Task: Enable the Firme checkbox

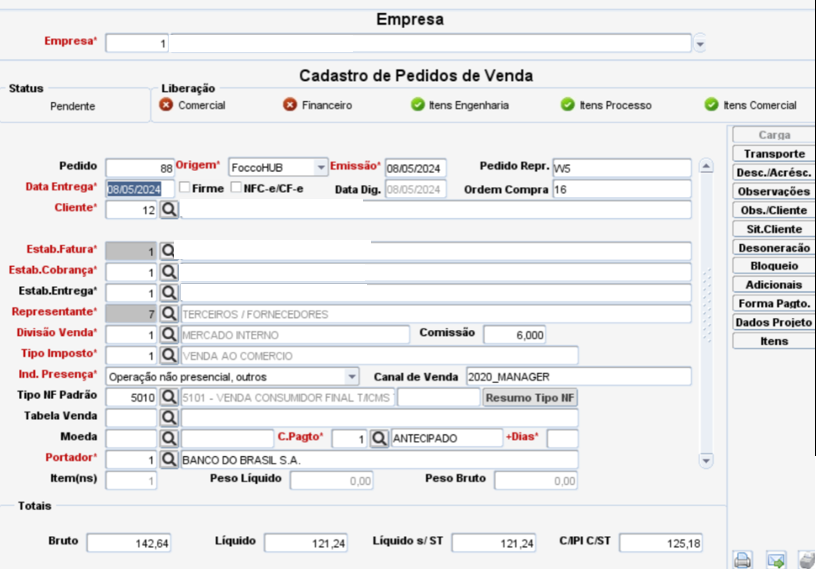Action: click(184, 187)
